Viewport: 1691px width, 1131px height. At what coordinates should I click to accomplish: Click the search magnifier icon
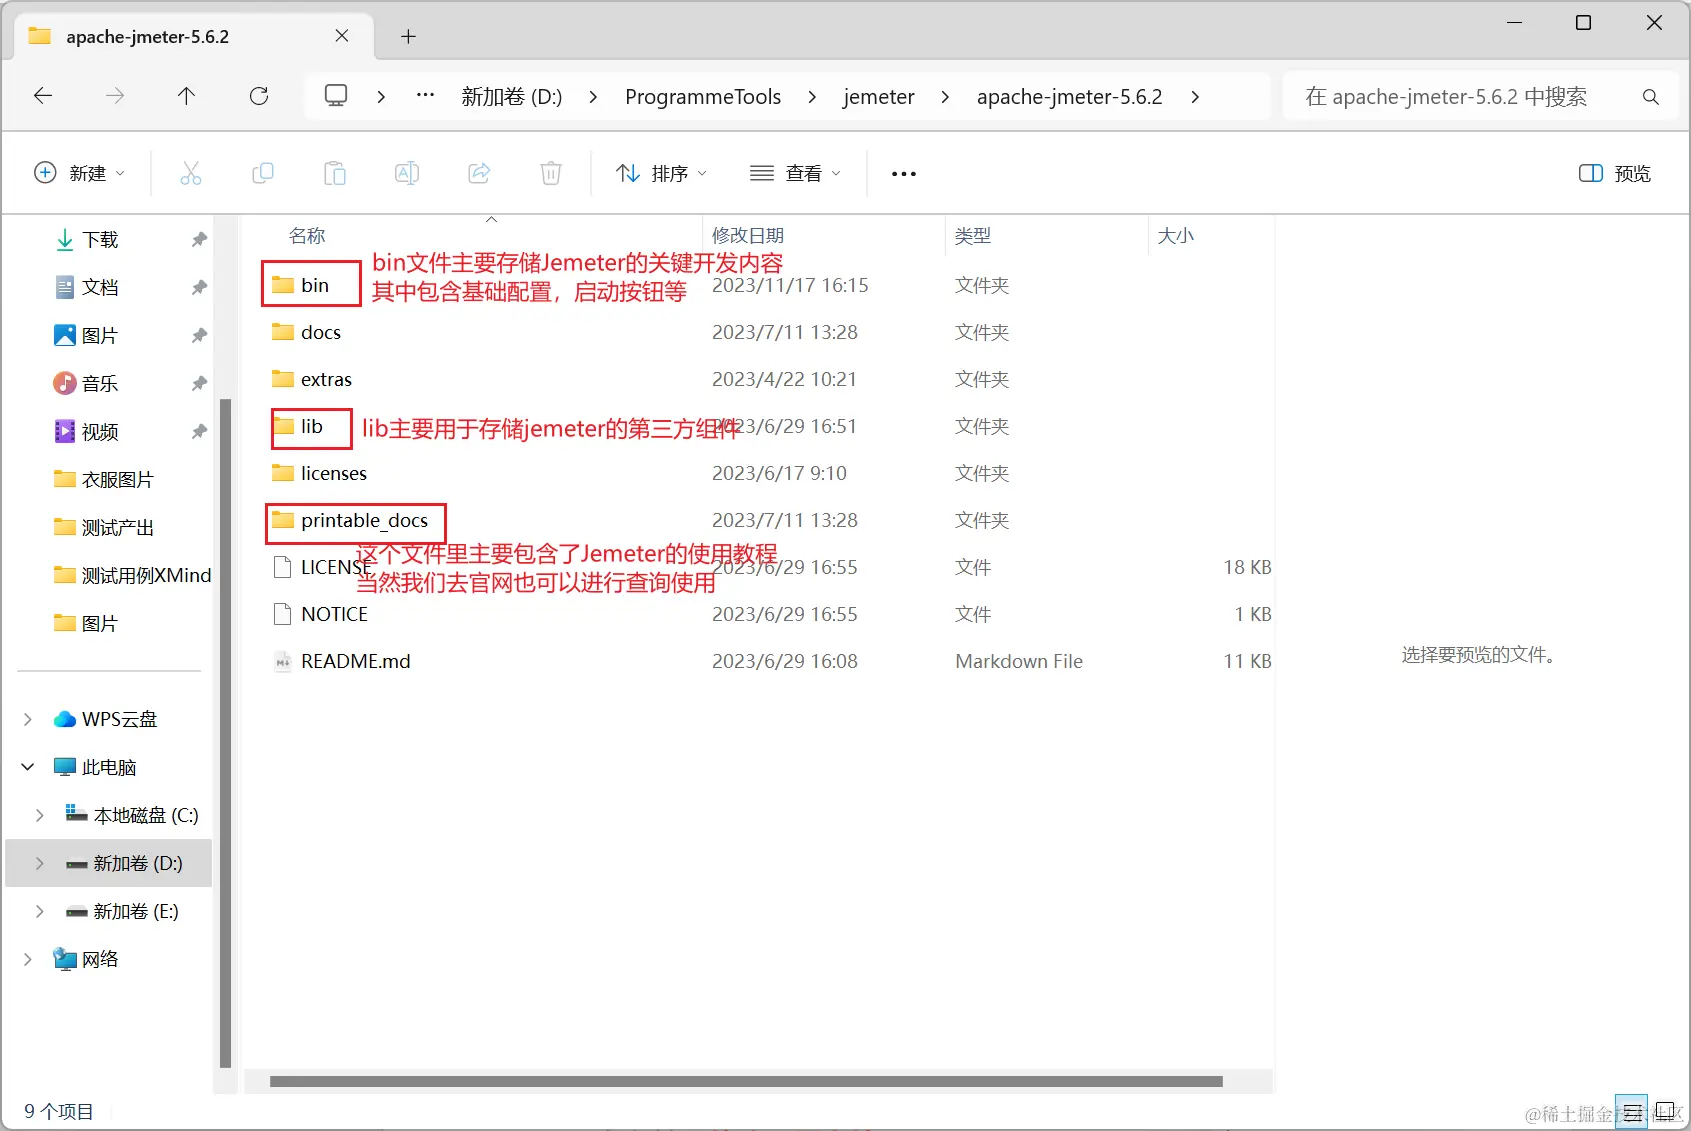coord(1650,97)
